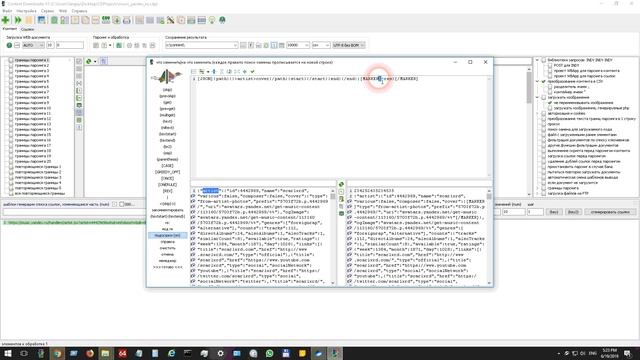The width and height of the screenshot is (640, 360).
Task: Click the green check icon in dialog toolbar
Action: click(x=252, y=71)
